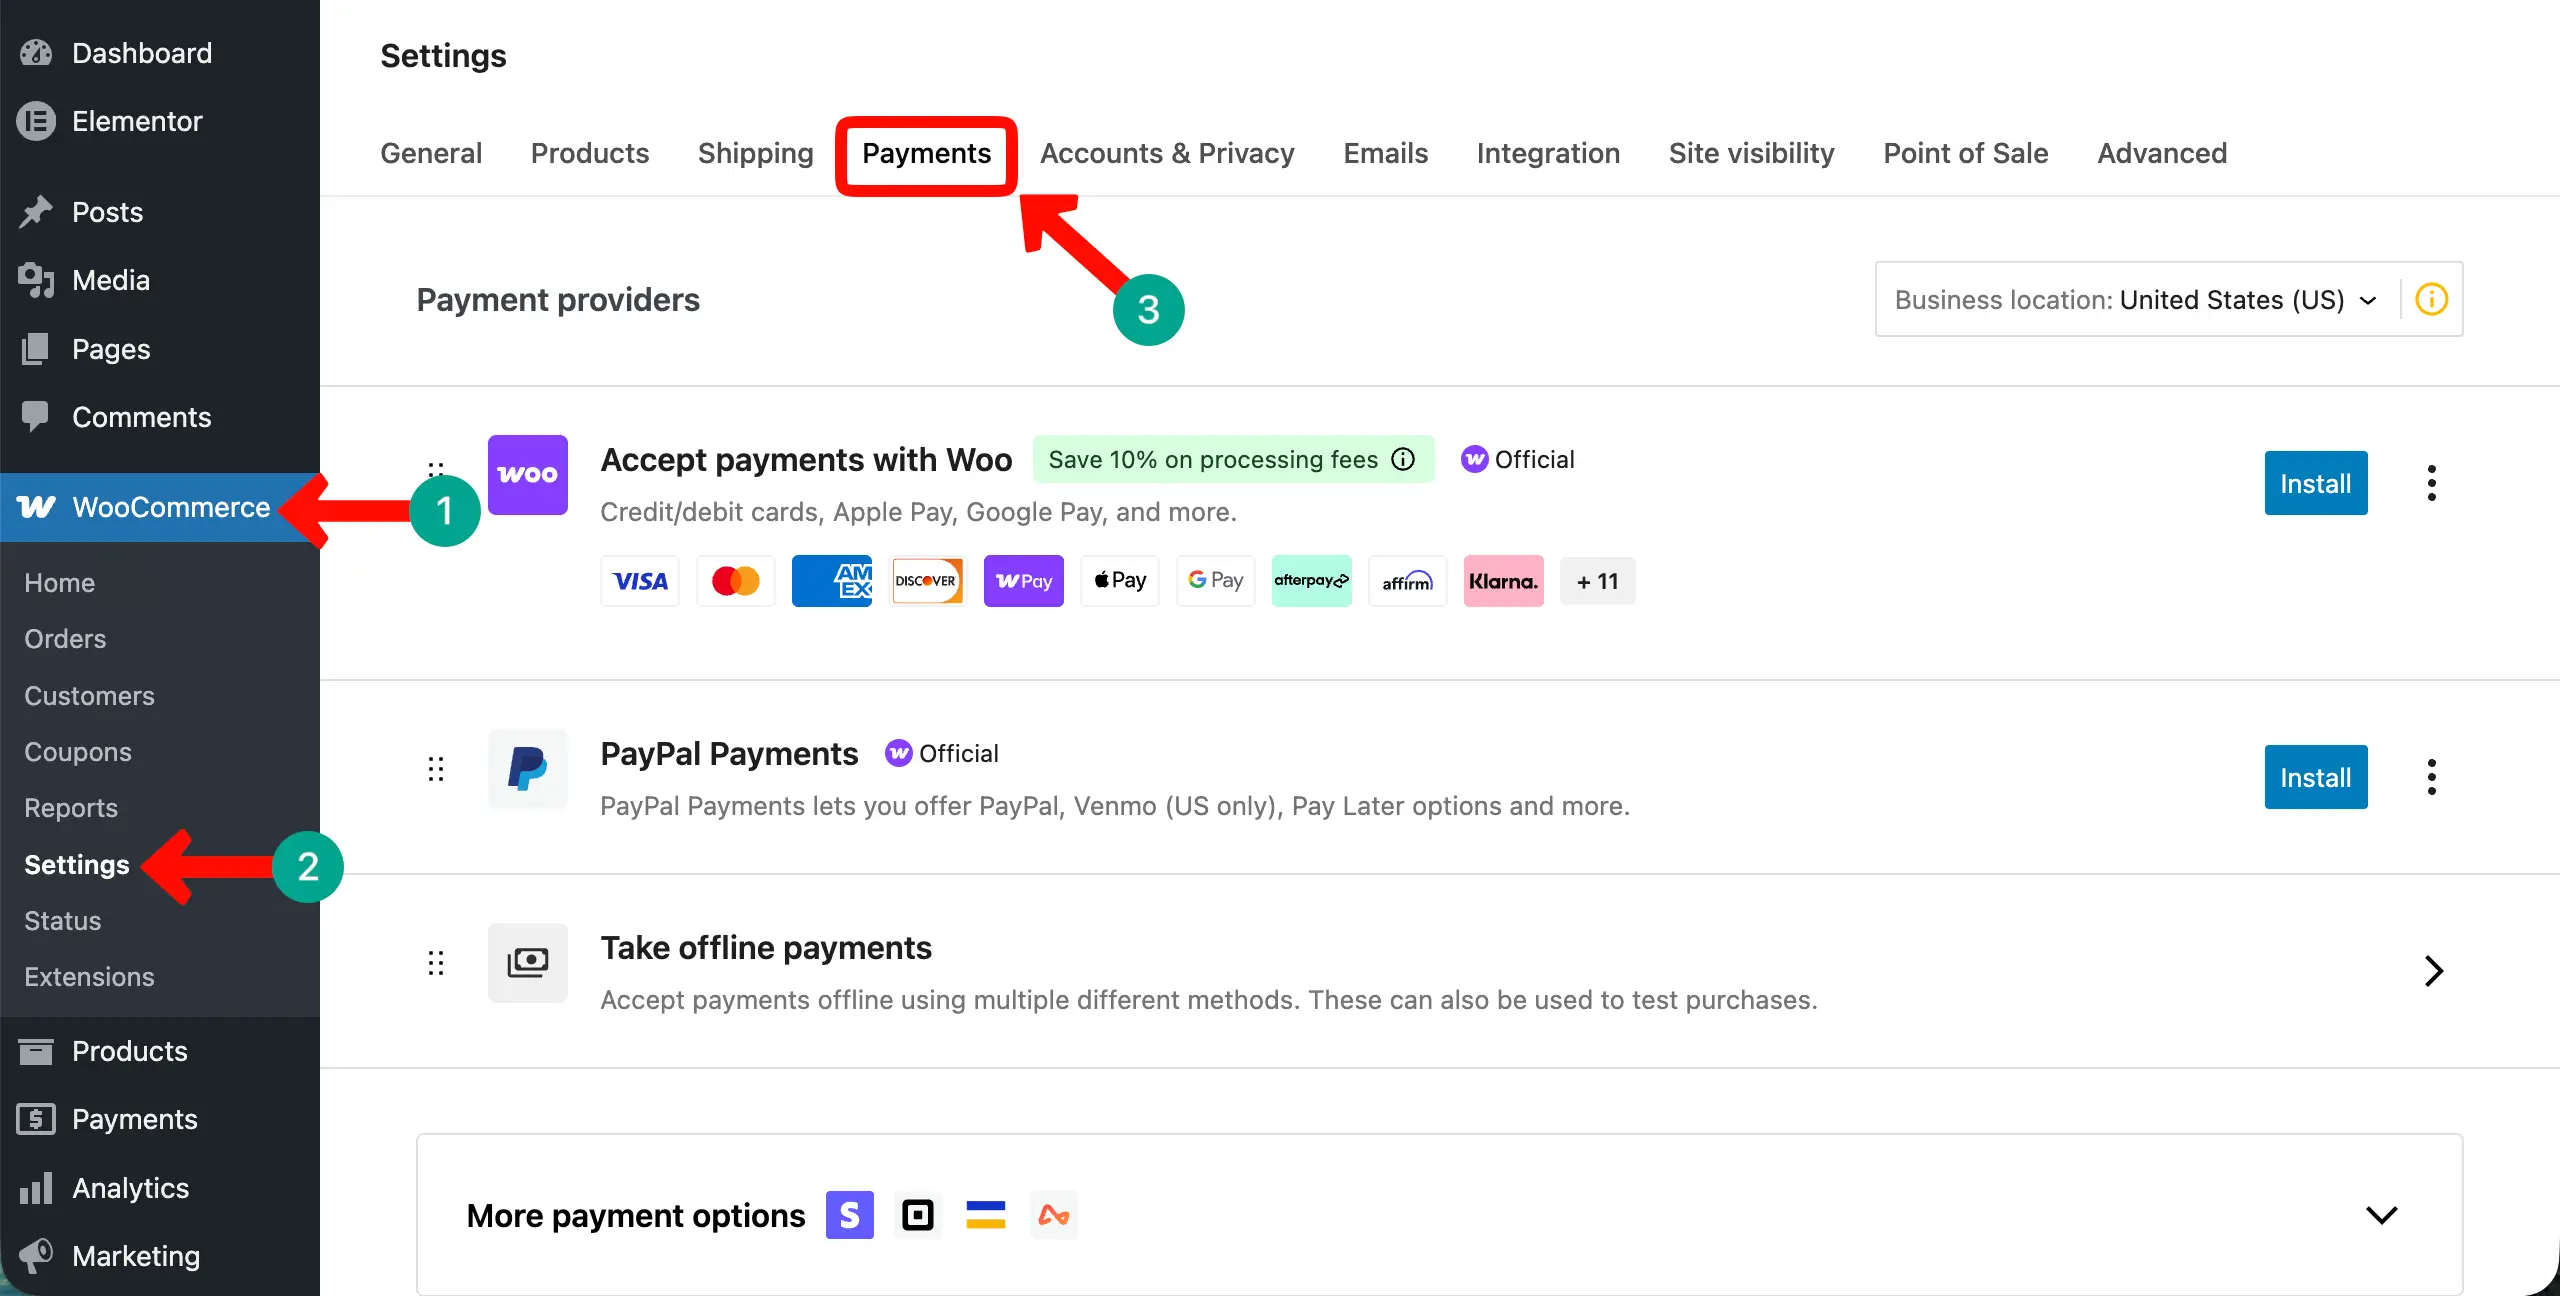Open Coupons submenu item
Screen dimensions: 2560x1296
[x=78, y=752]
